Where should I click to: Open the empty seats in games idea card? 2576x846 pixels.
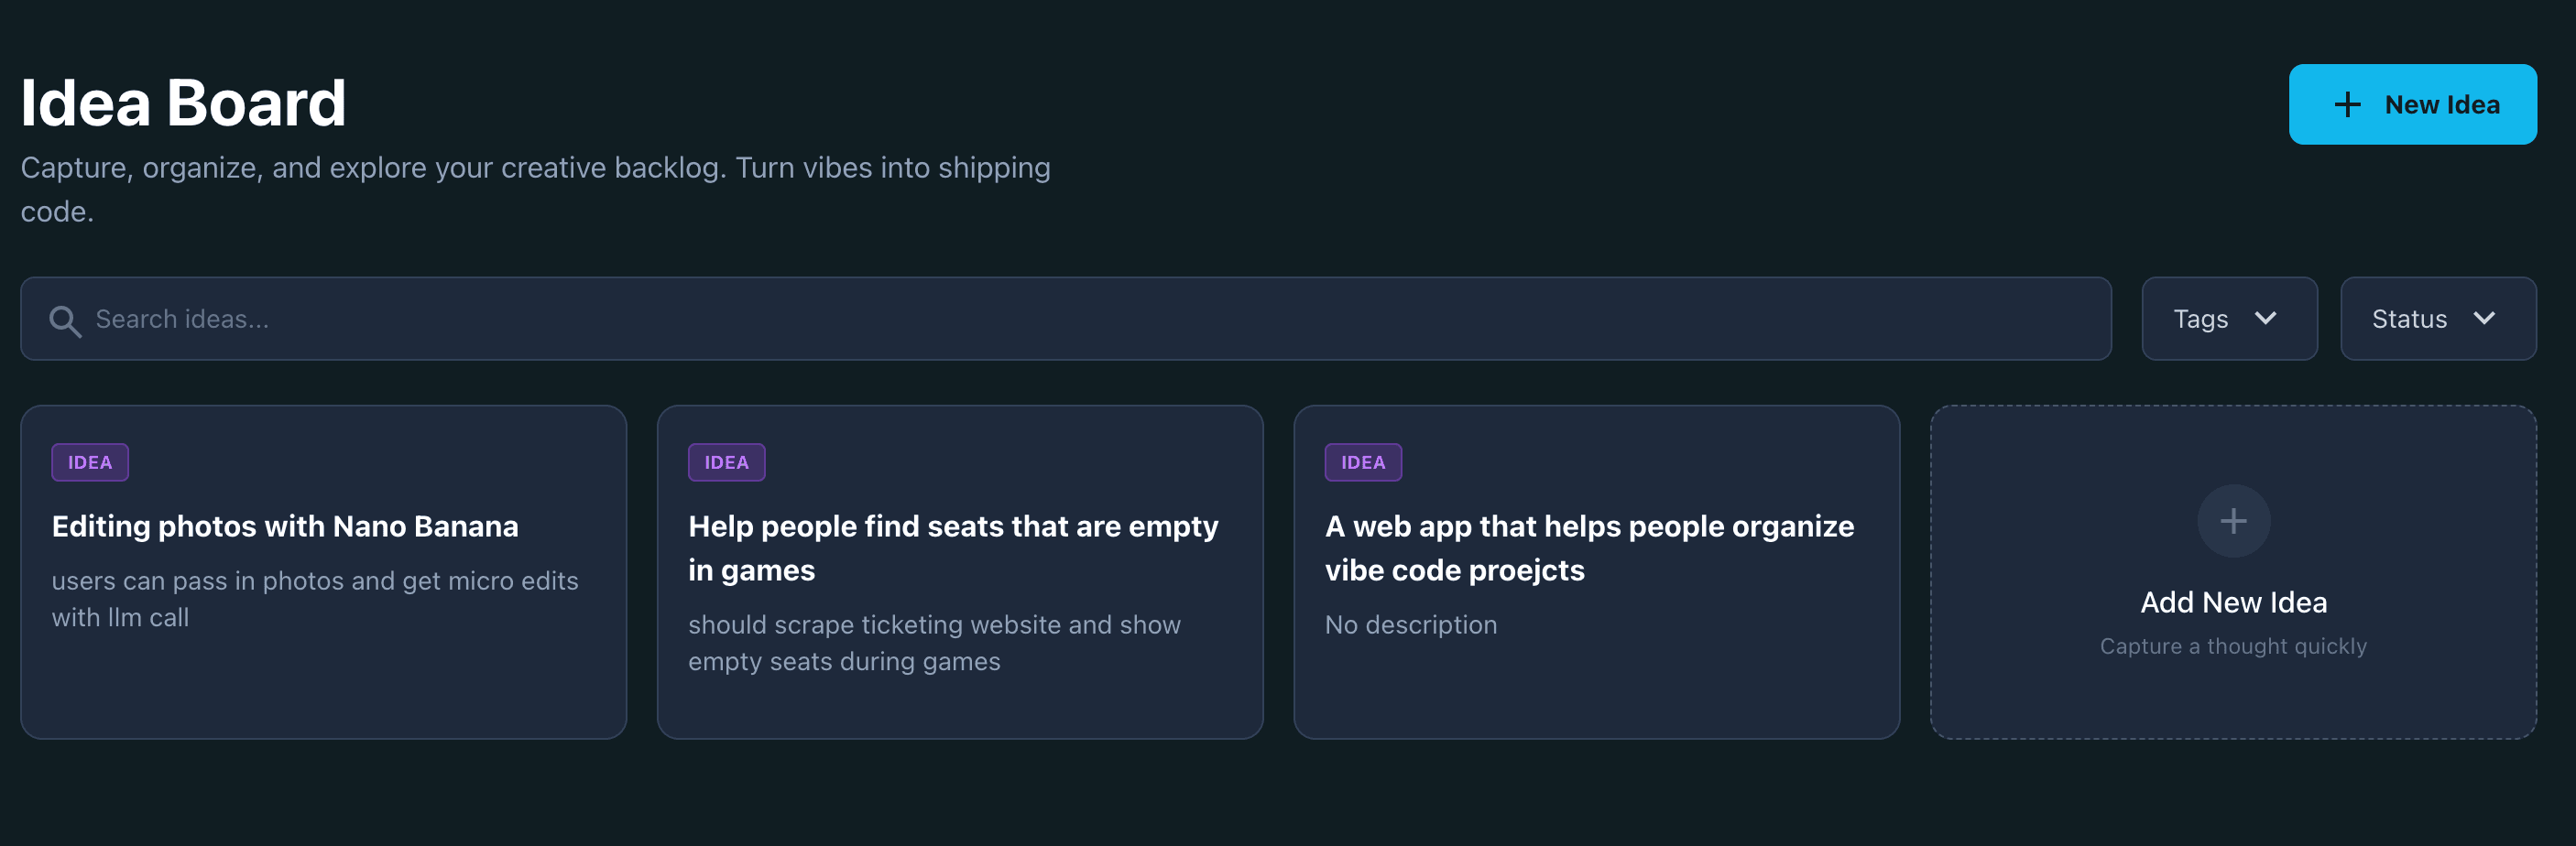(959, 700)
